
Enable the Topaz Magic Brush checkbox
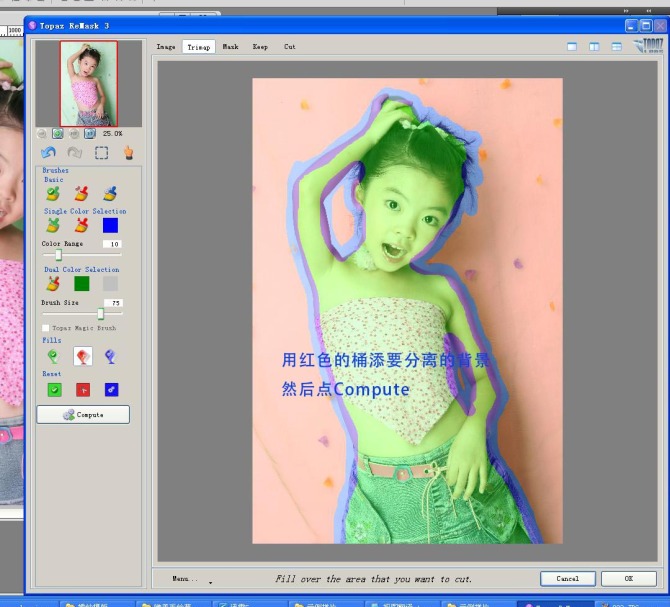click(45, 328)
